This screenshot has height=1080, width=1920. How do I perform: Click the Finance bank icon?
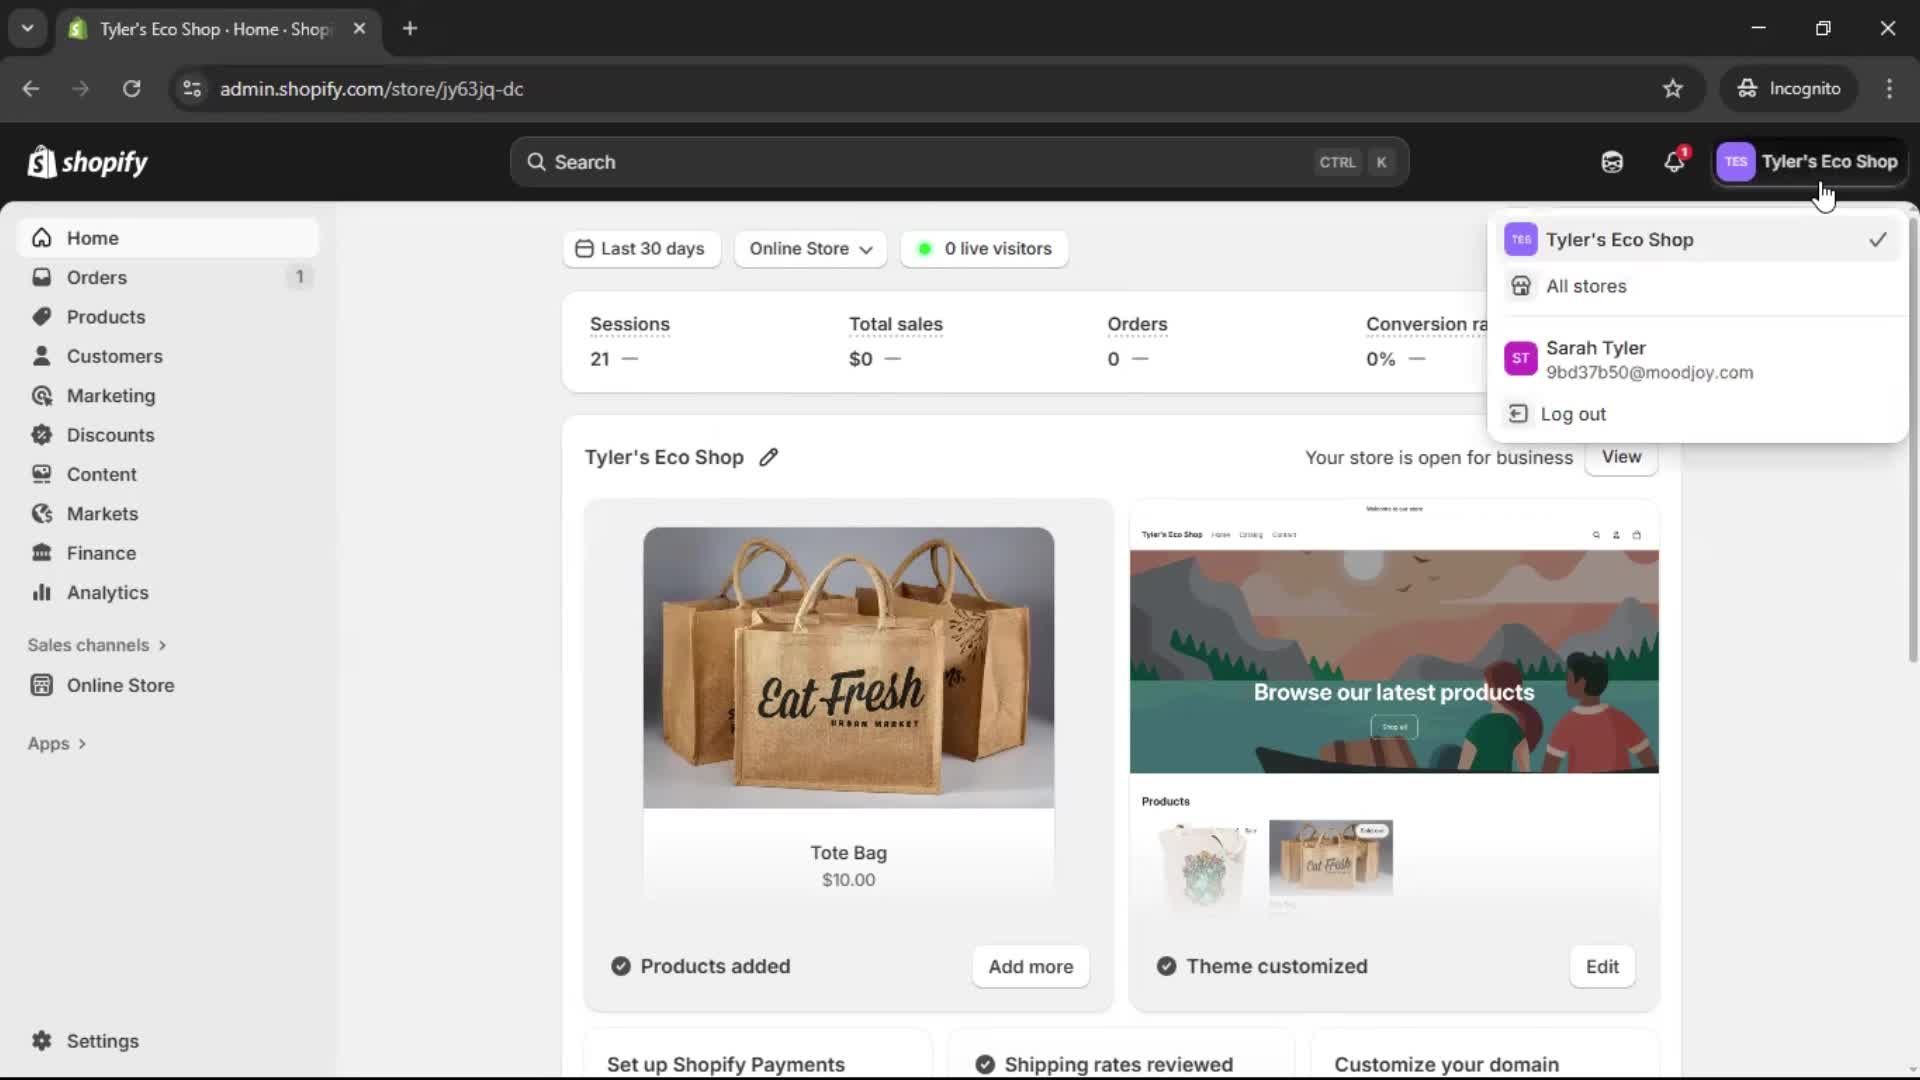41,553
